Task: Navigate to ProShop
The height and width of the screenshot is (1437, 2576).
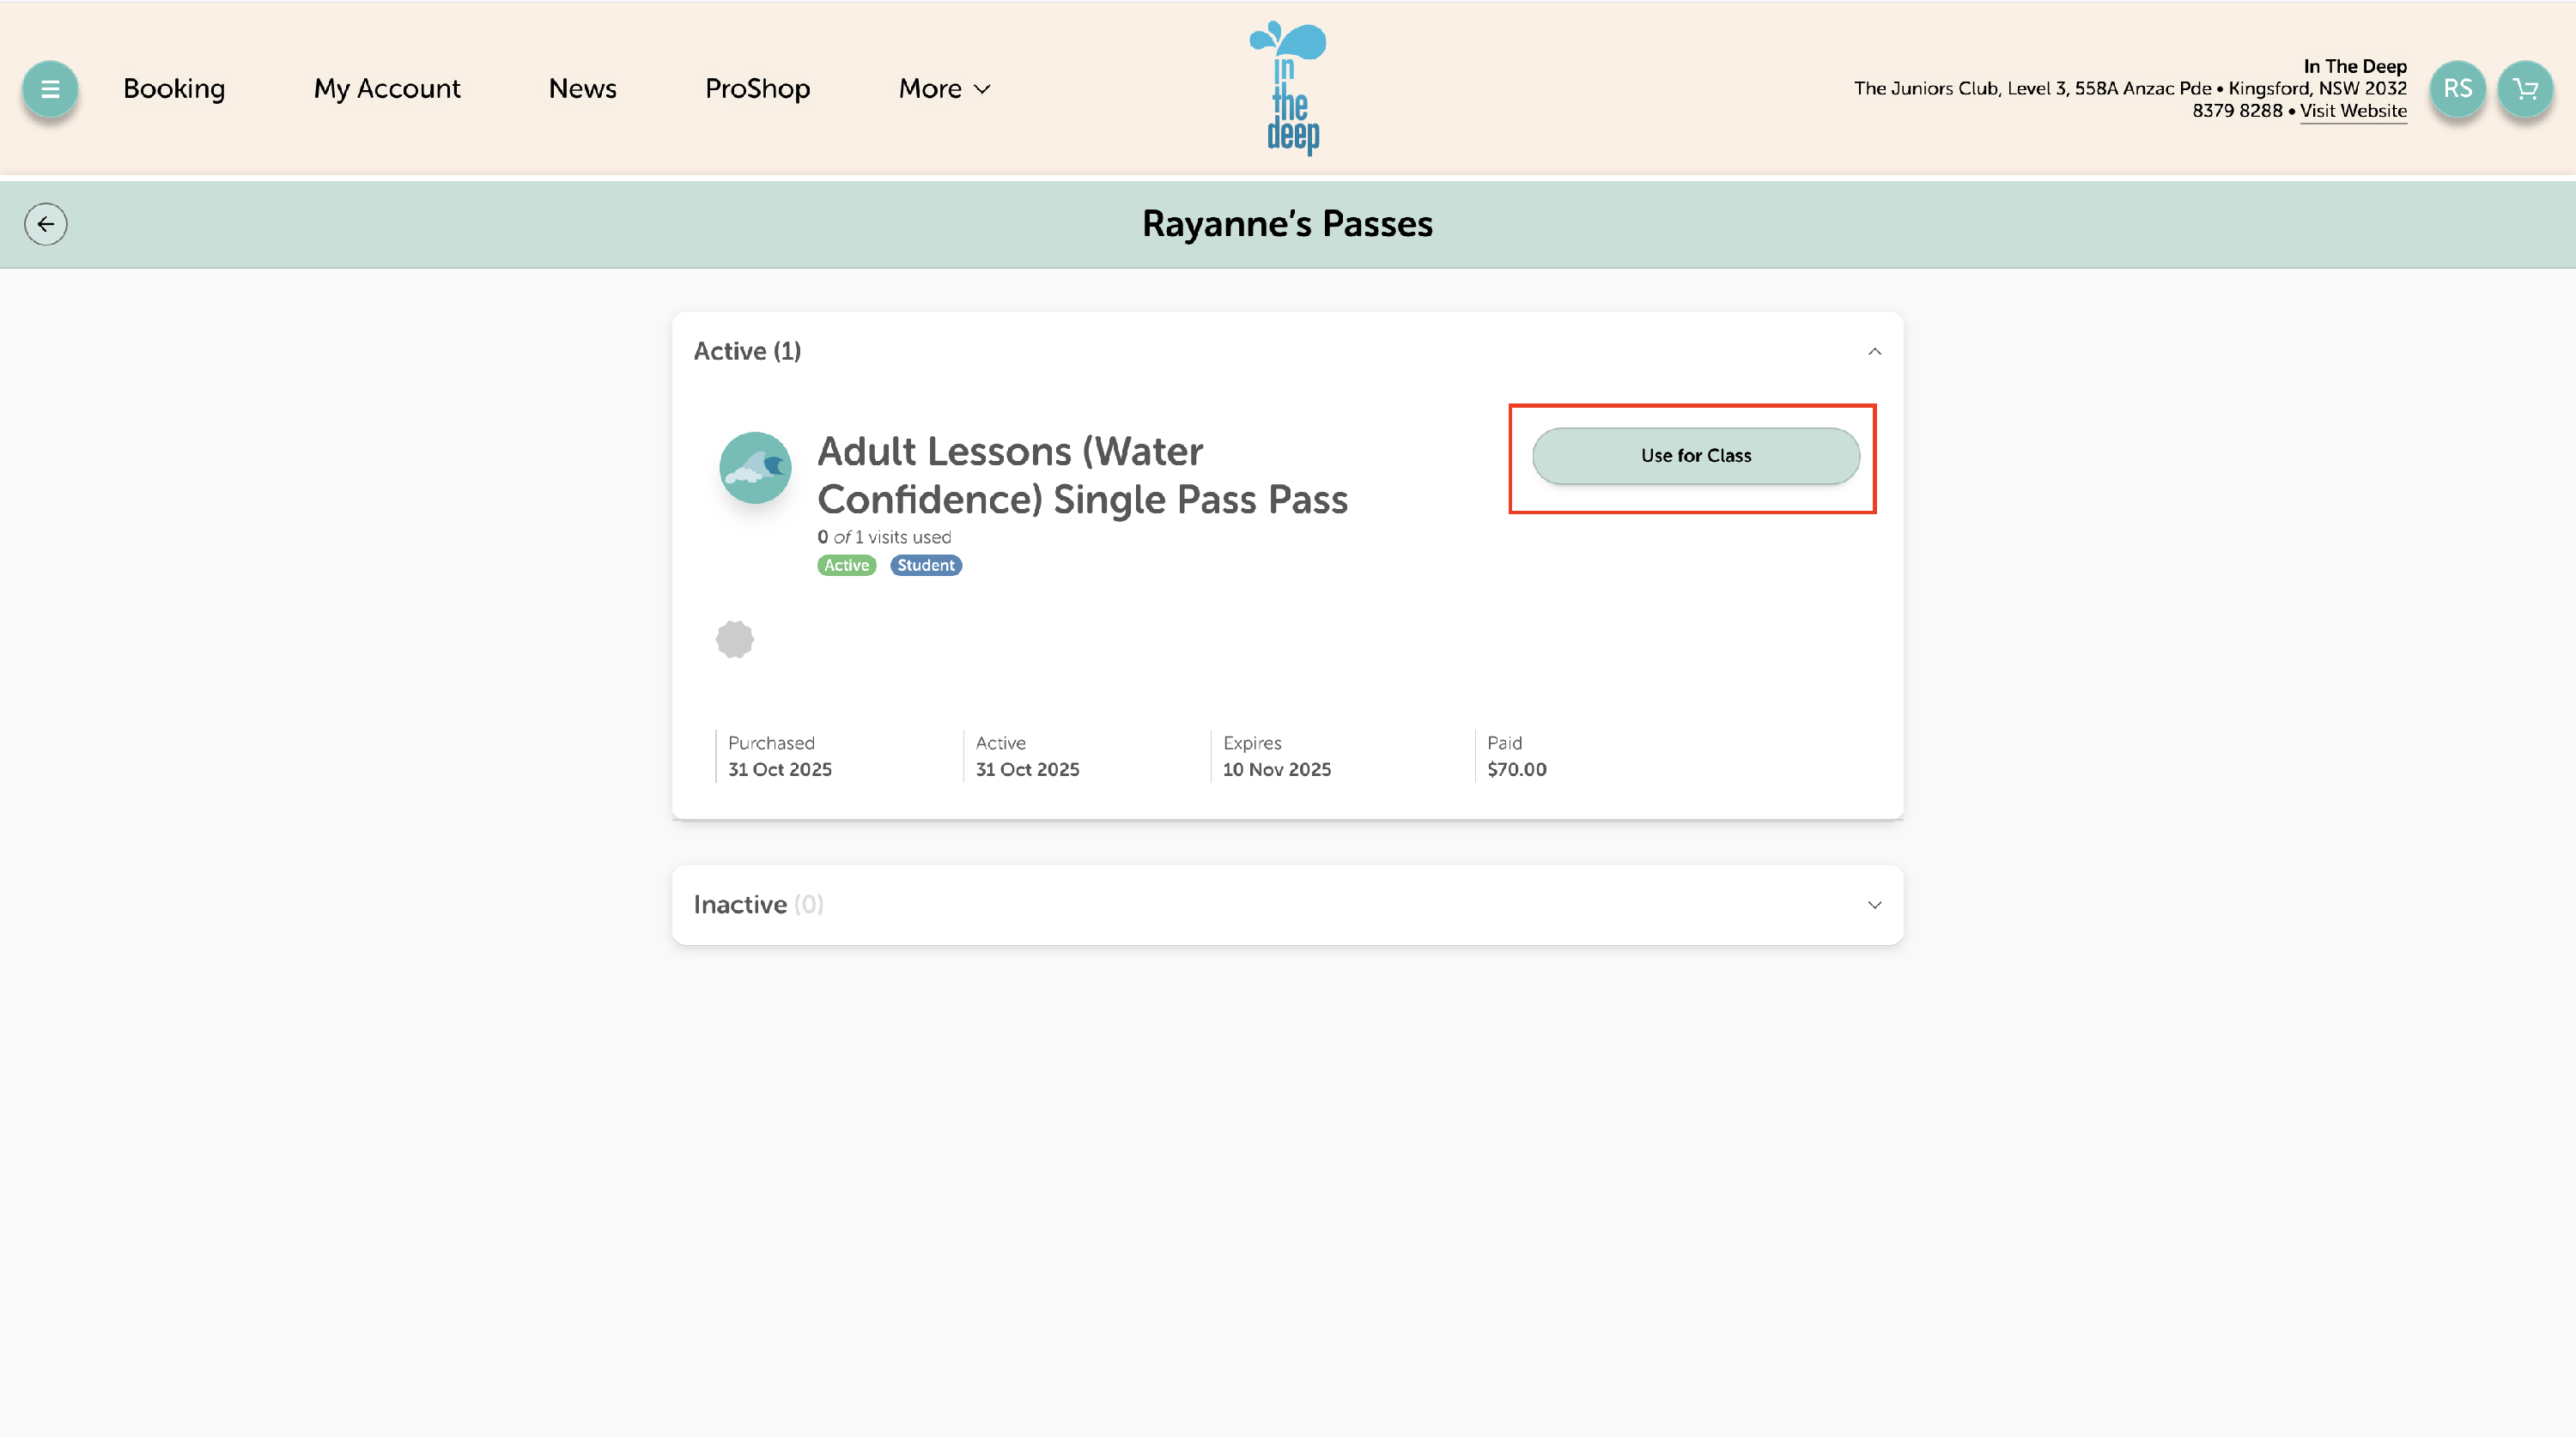Action: [757, 89]
